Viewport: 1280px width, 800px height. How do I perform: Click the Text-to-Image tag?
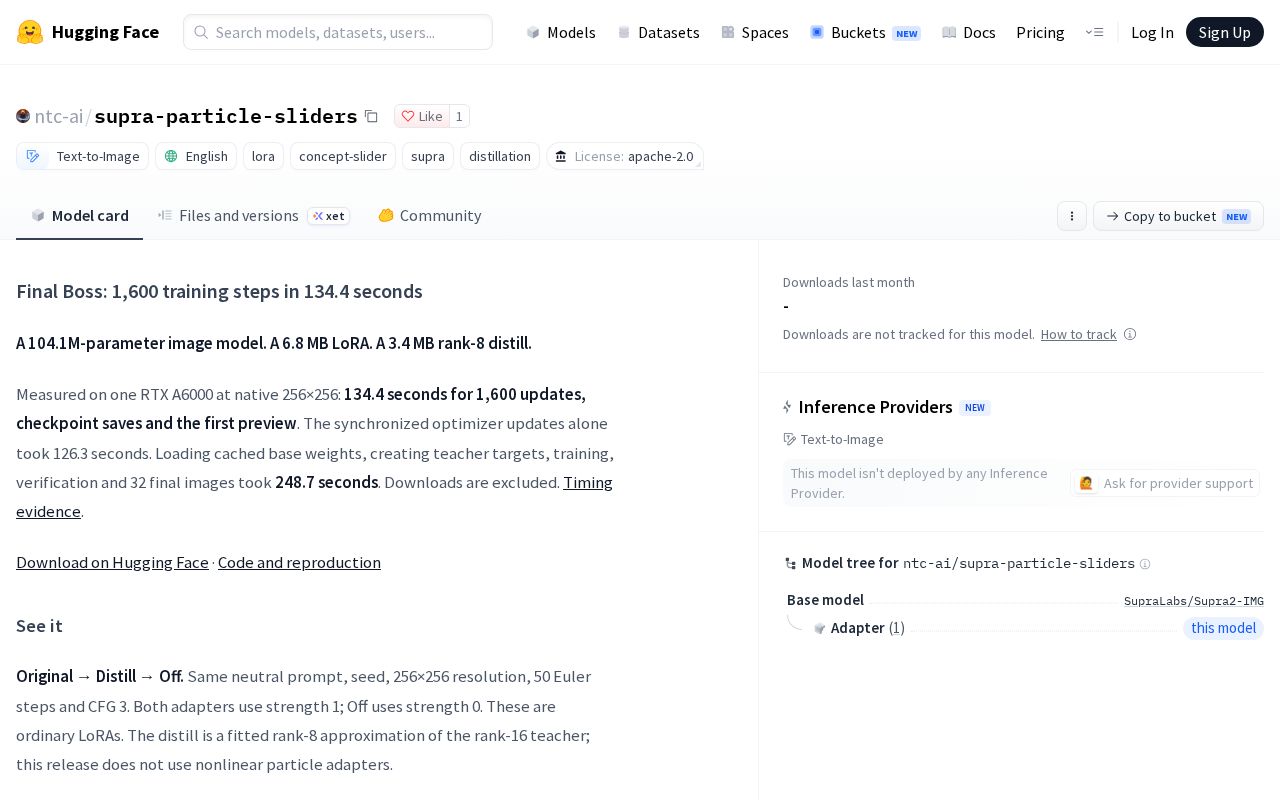tap(82, 156)
